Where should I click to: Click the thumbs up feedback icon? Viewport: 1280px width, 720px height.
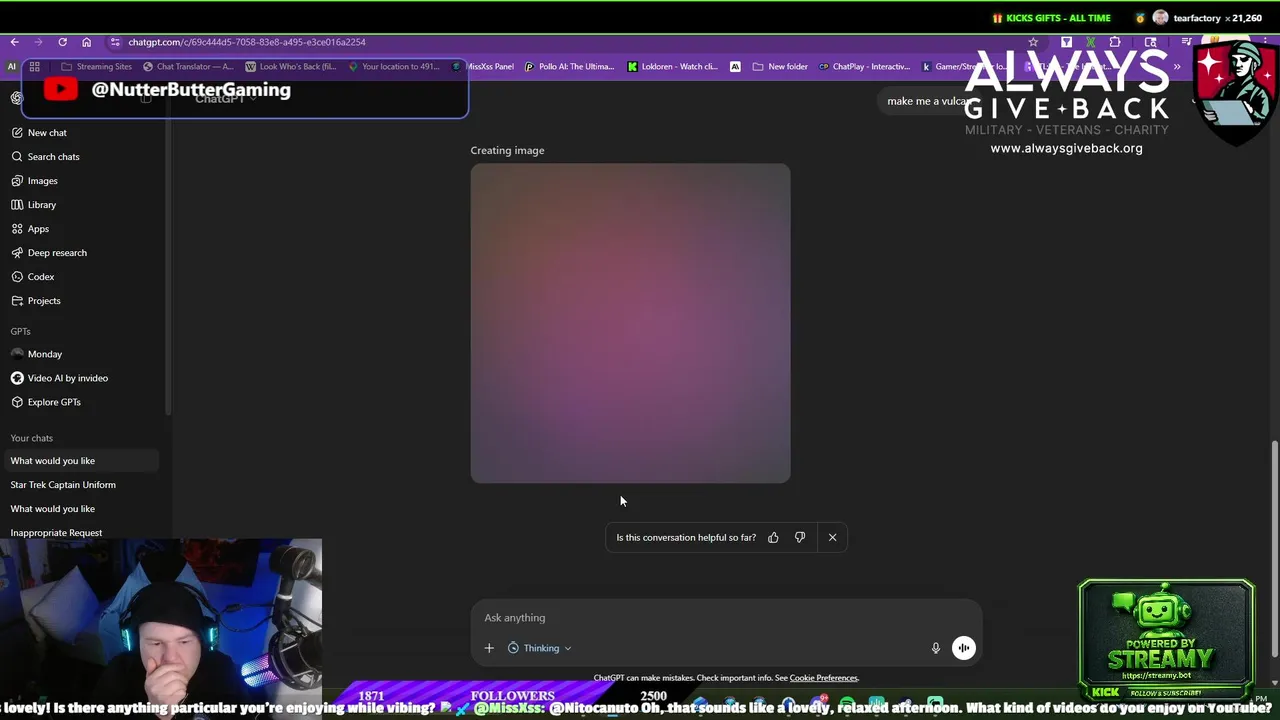click(773, 538)
